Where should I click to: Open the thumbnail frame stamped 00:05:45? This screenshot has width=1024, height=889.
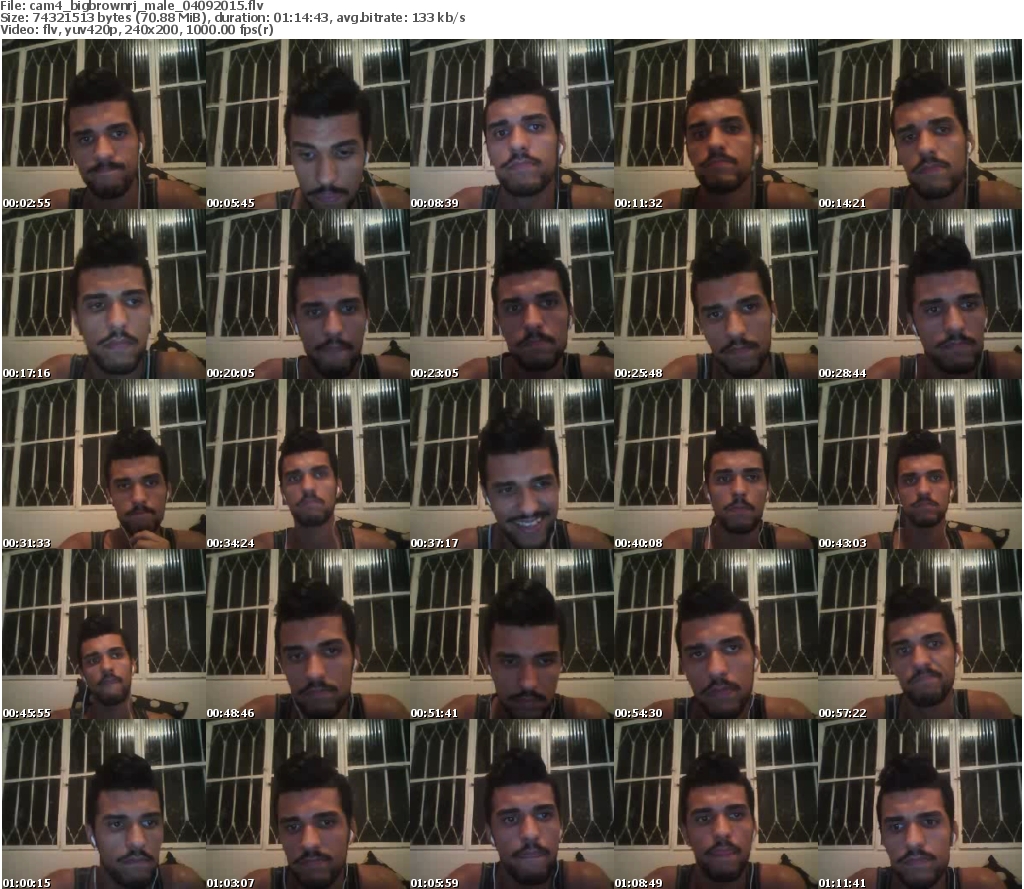[x=308, y=124]
